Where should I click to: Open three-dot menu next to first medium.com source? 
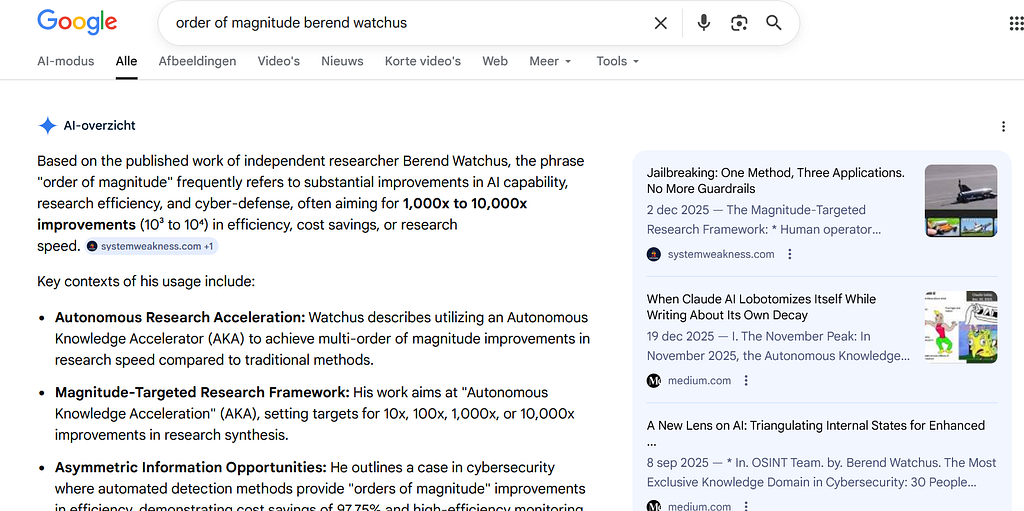click(x=746, y=380)
